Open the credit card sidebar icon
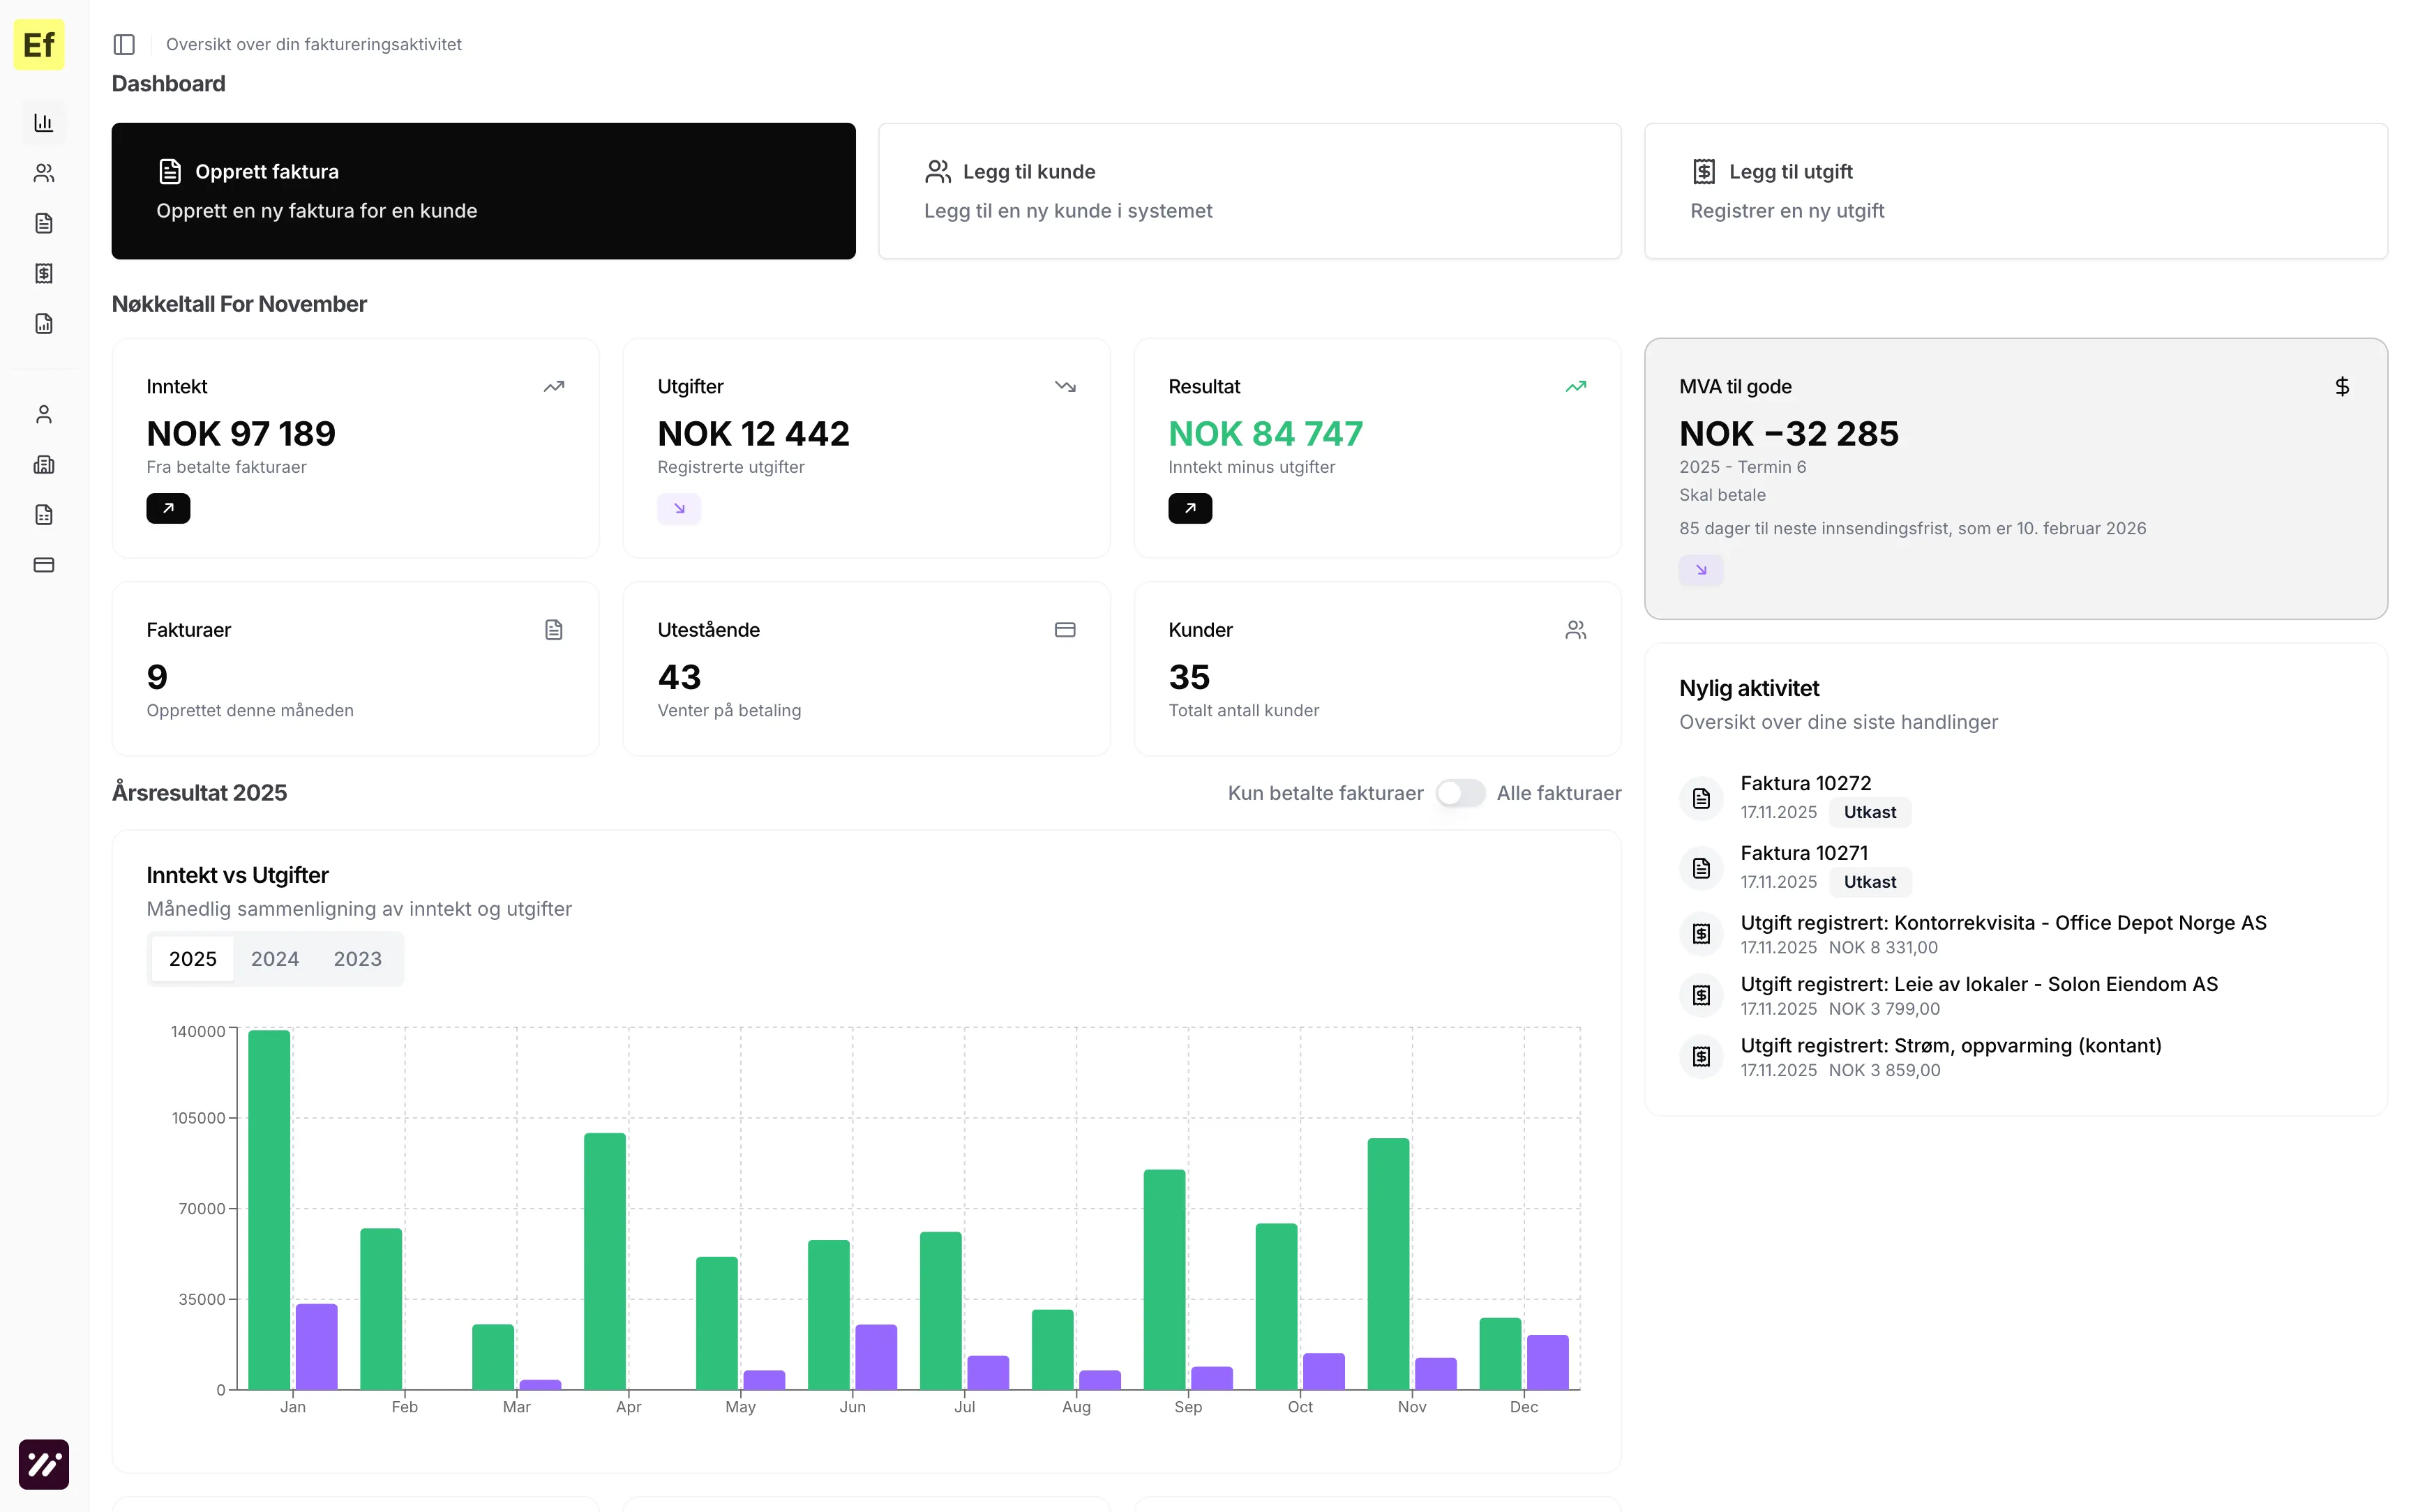The height and width of the screenshot is (1512, 2411). 43,564
